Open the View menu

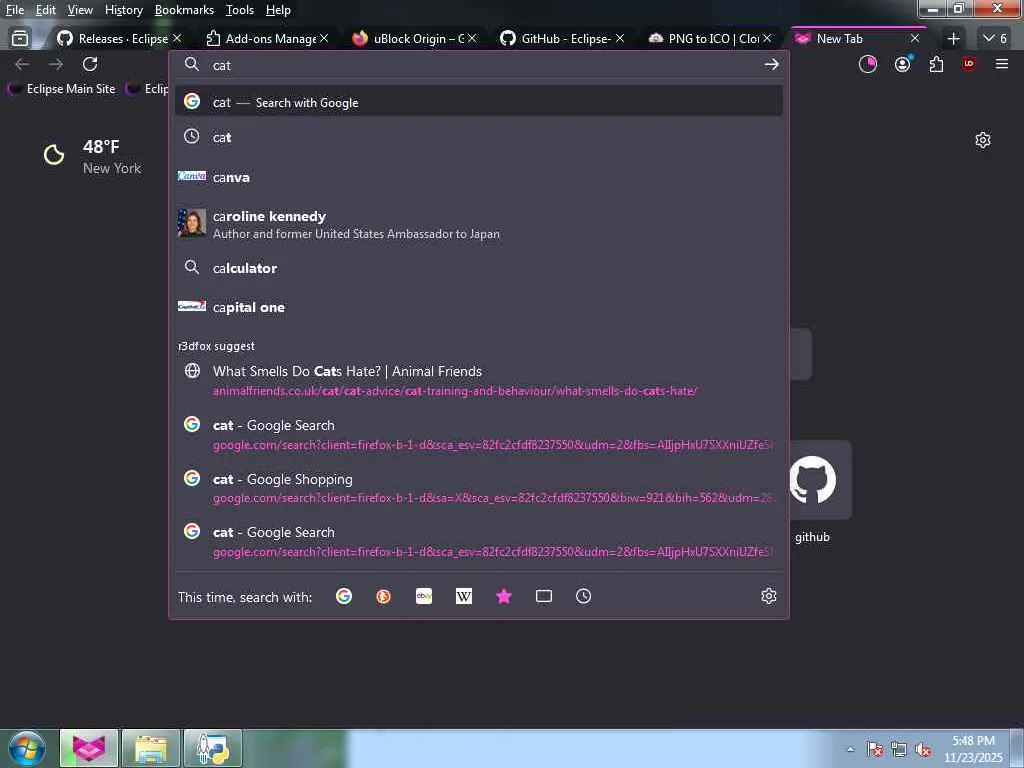(x=80, y=10)
